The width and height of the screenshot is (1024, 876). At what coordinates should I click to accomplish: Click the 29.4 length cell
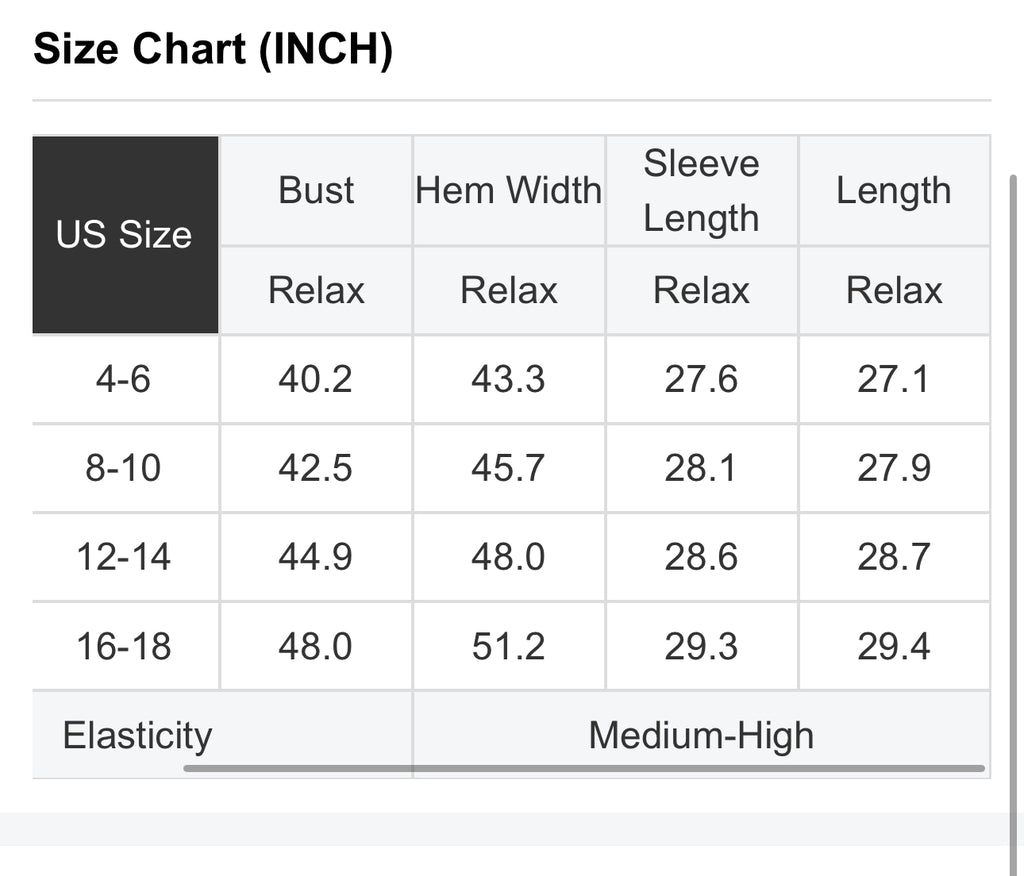894,646
